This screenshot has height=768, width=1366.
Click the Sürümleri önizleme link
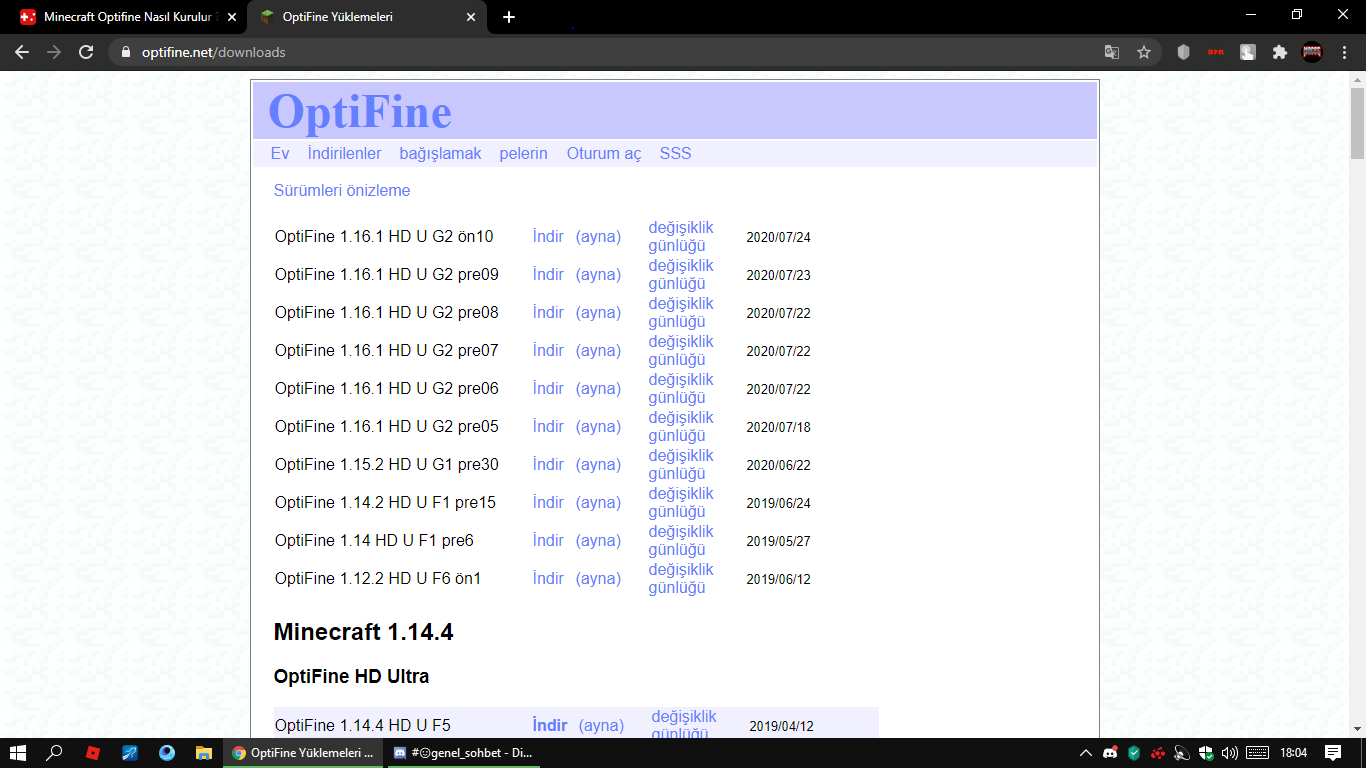(x=342, y=190)
